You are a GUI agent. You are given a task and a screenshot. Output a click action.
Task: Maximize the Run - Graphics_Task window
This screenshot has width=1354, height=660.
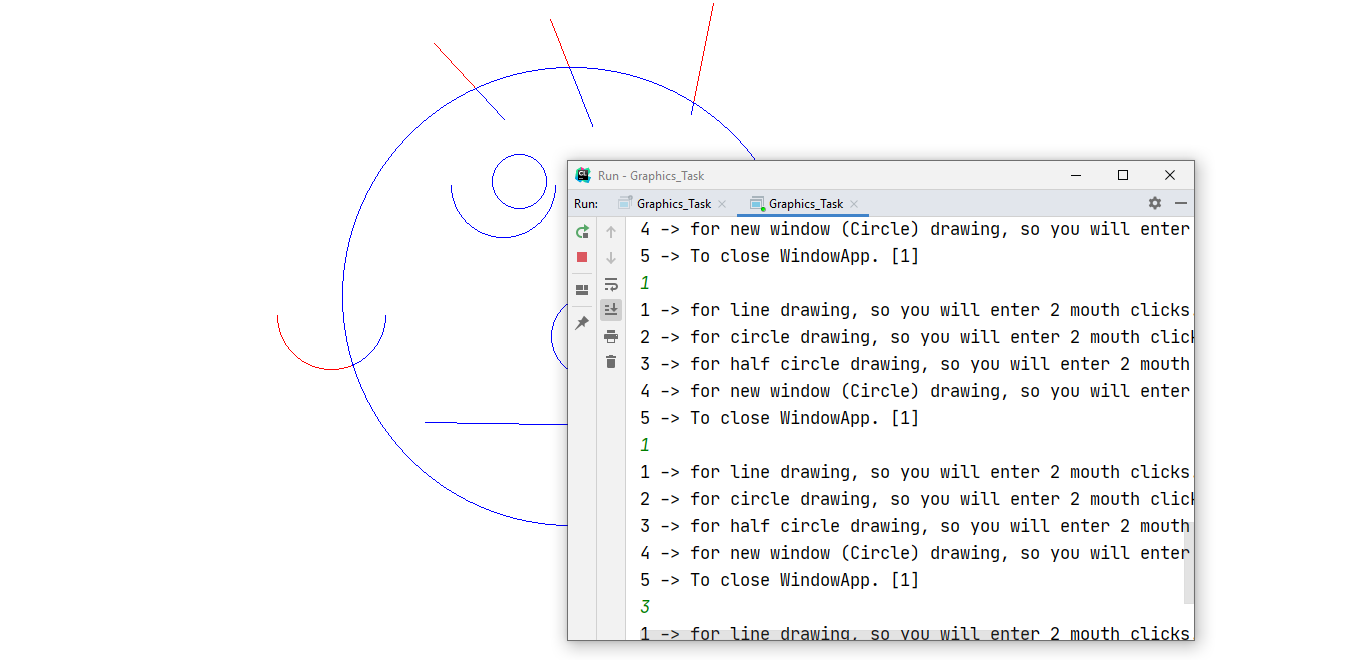(1123, 175)
